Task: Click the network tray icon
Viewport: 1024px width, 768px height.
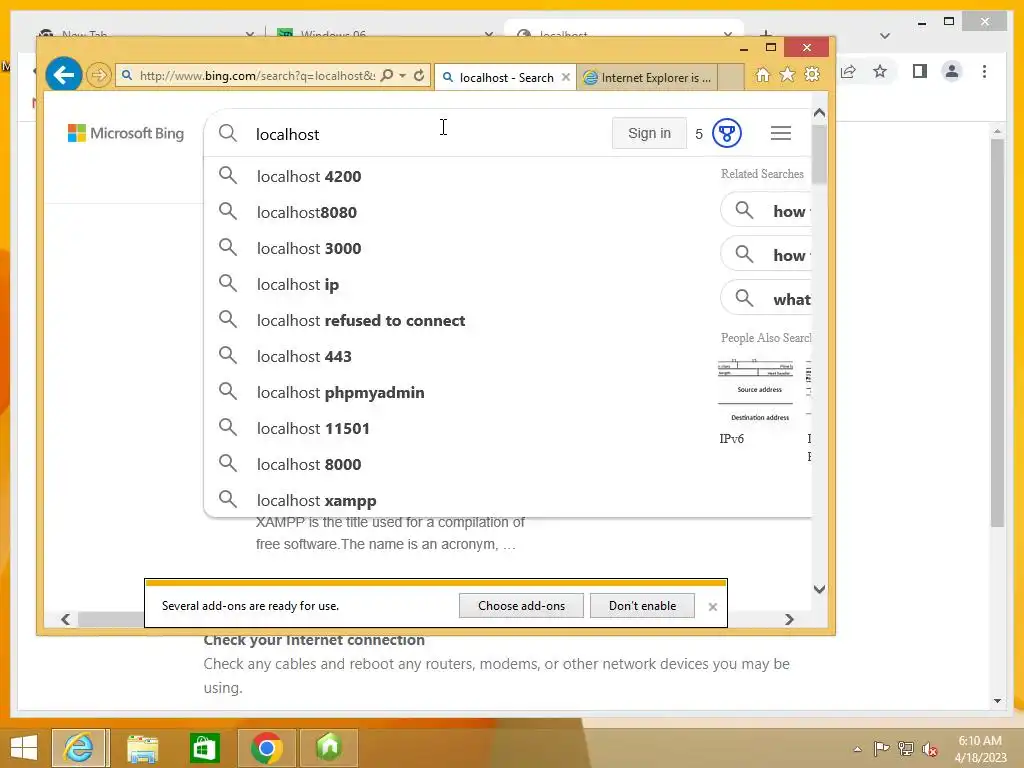Action: (x=906, y=748)
